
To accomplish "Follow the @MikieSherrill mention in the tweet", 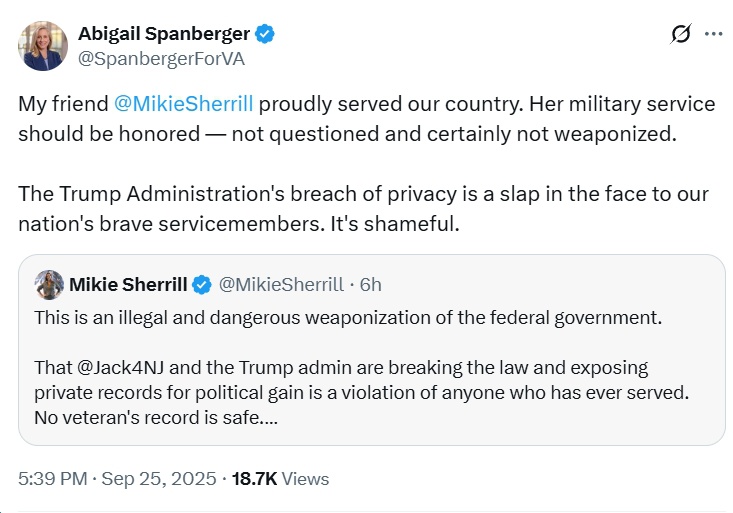I will 183,104.
